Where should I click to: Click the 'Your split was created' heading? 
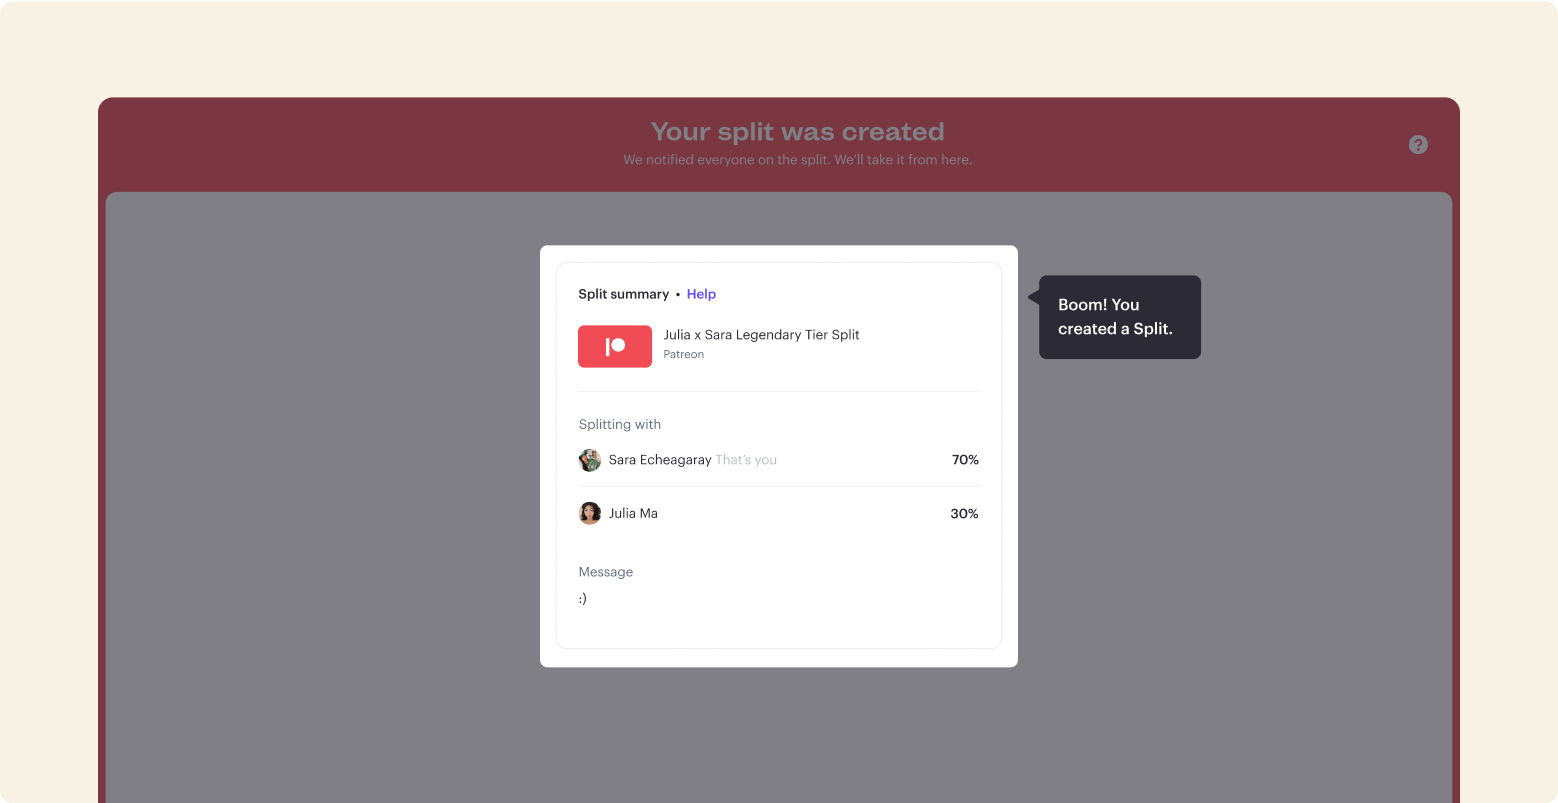tap(797, 132)
